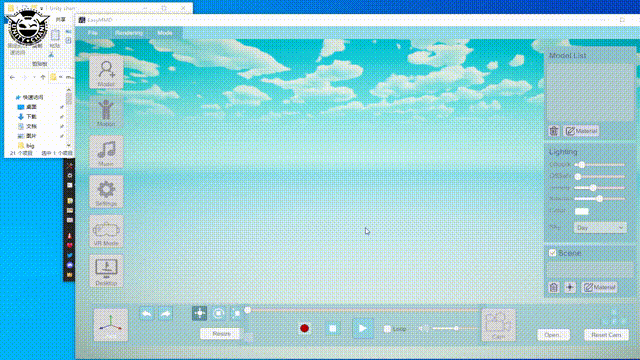Open the File menu
The width and height of the screenshot is (640, 360).
(93, 33)
